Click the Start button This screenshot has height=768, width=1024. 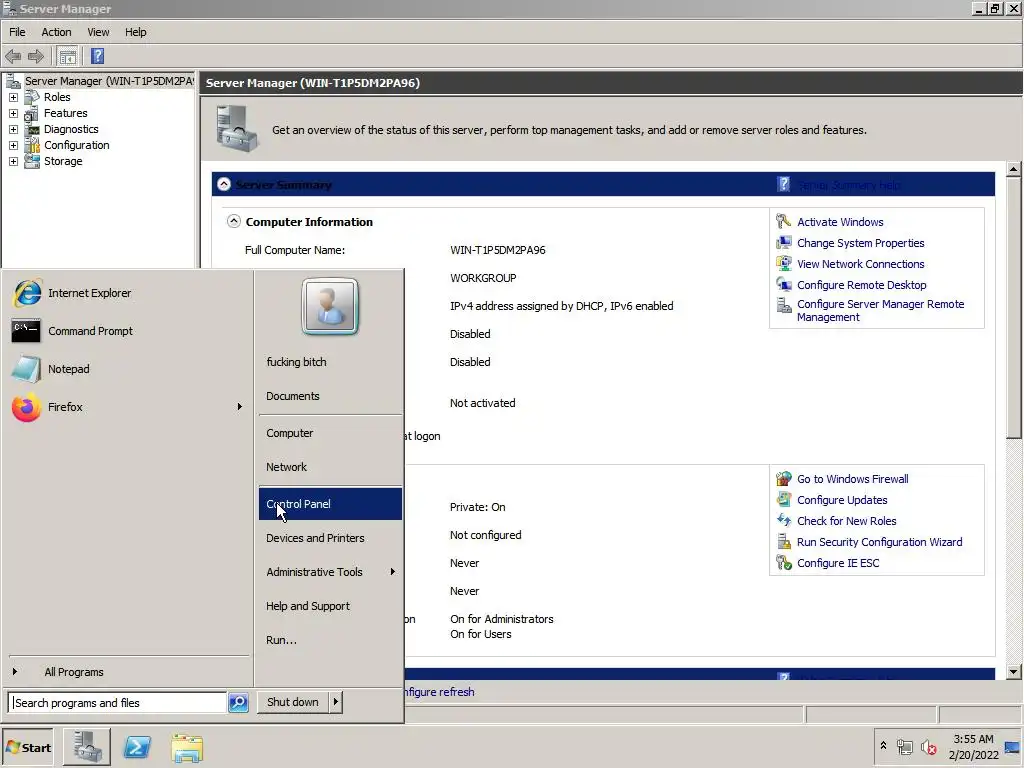click(27, 748)
